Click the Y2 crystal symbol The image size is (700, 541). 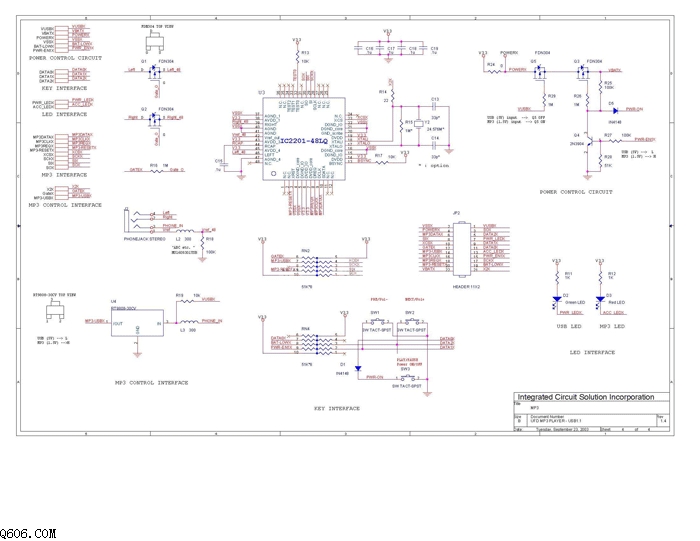(x=419, y=124)
